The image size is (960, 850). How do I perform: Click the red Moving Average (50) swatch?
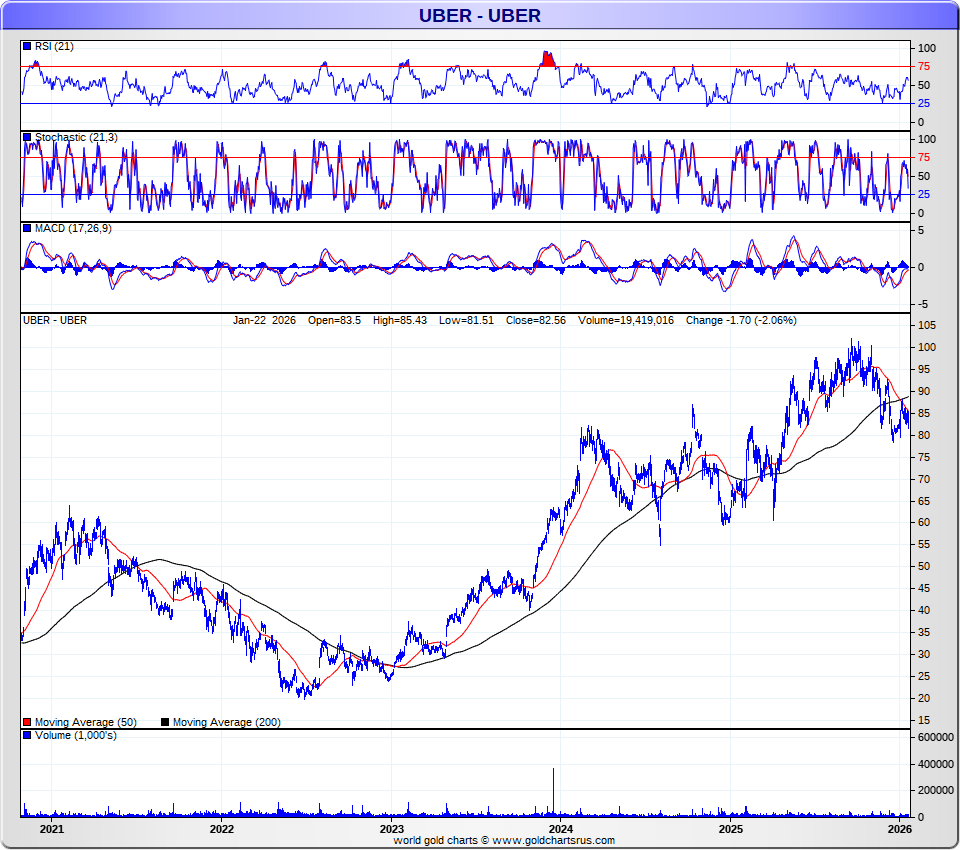[27, 722]
